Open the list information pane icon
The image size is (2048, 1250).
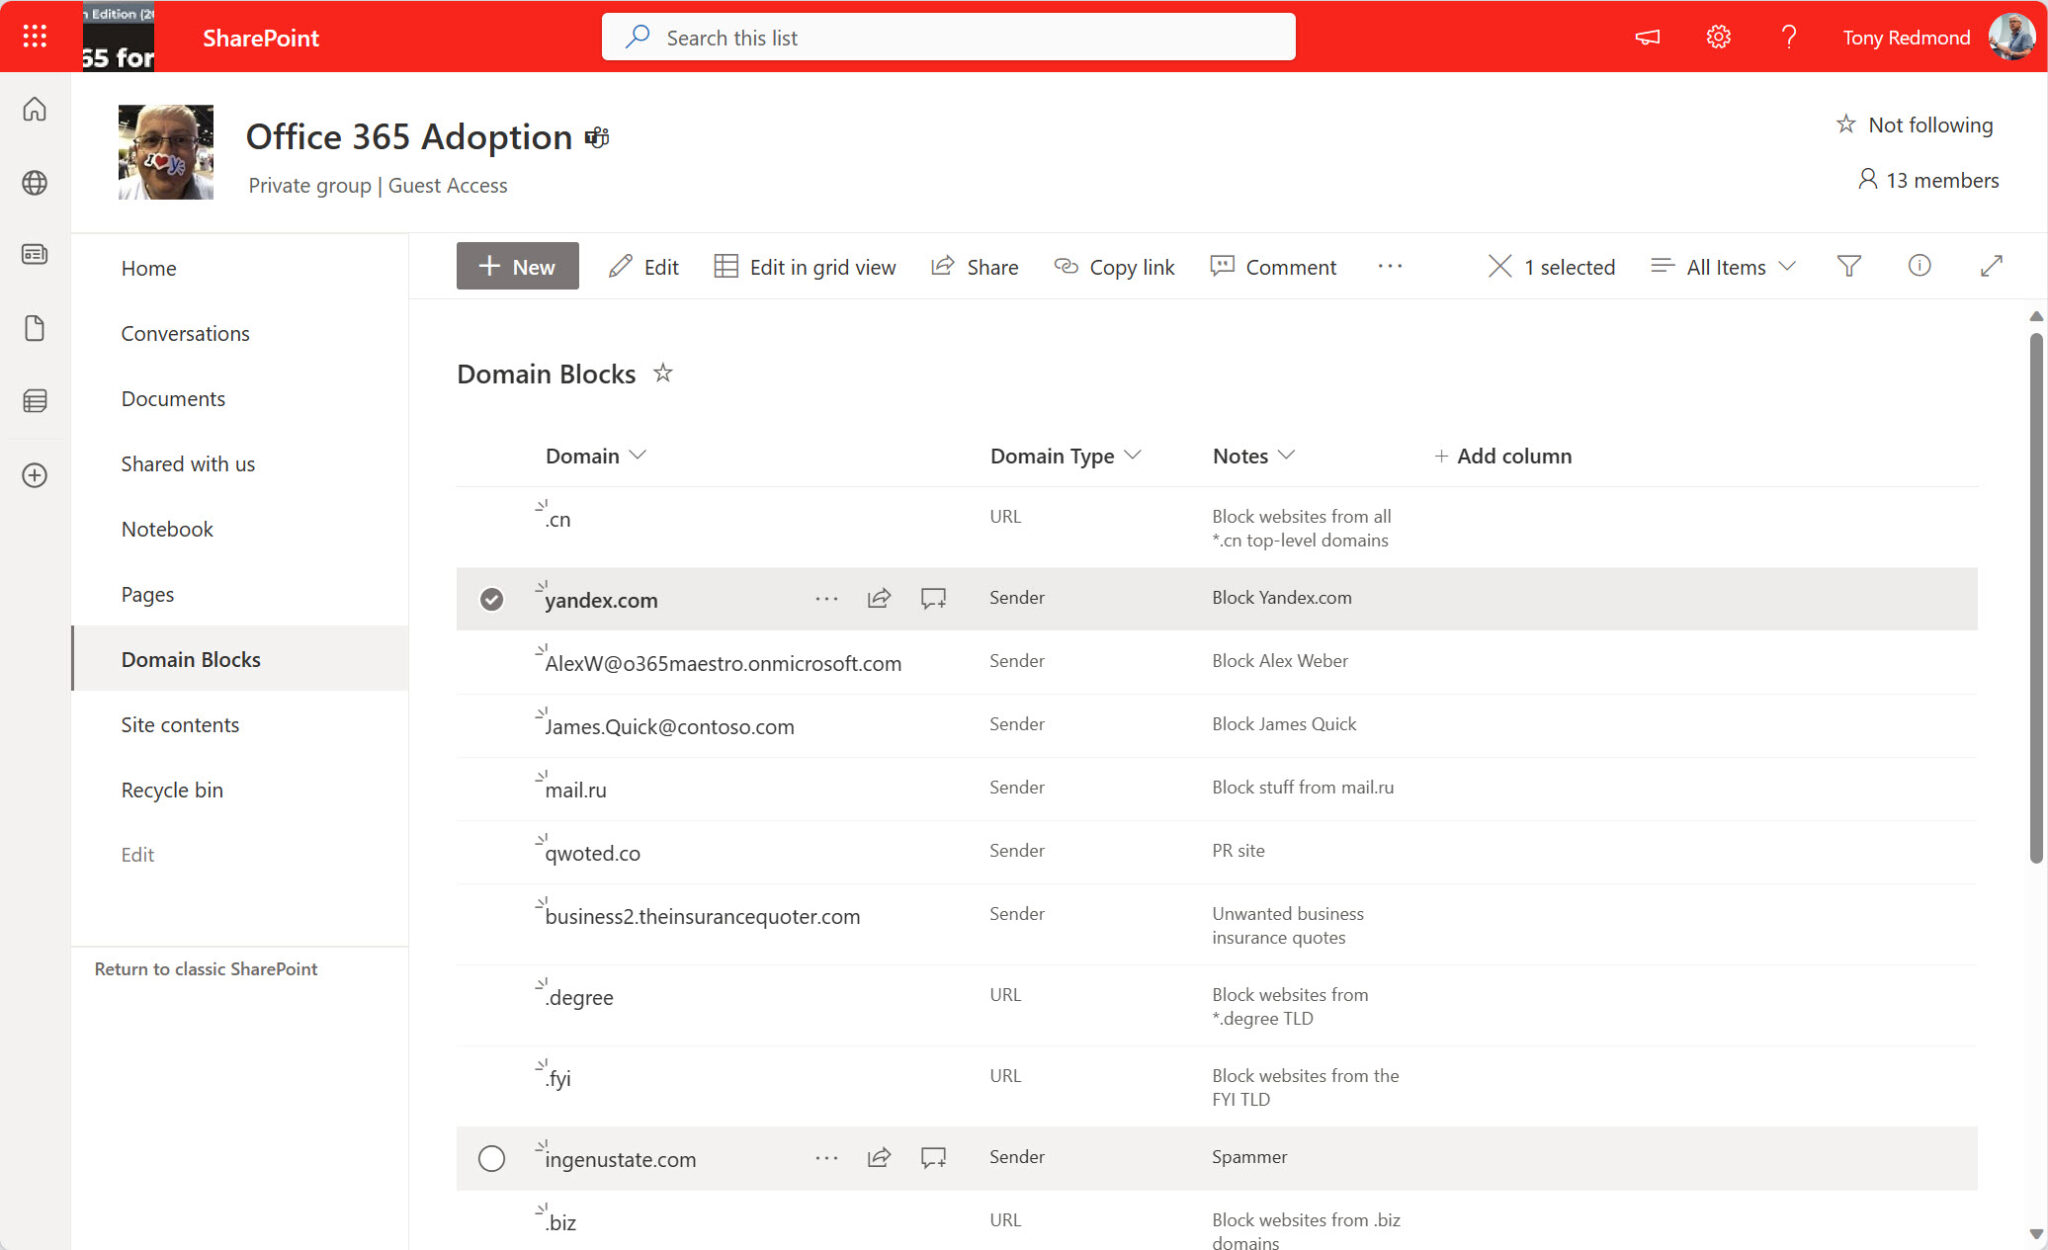[x=1919, y=266]
